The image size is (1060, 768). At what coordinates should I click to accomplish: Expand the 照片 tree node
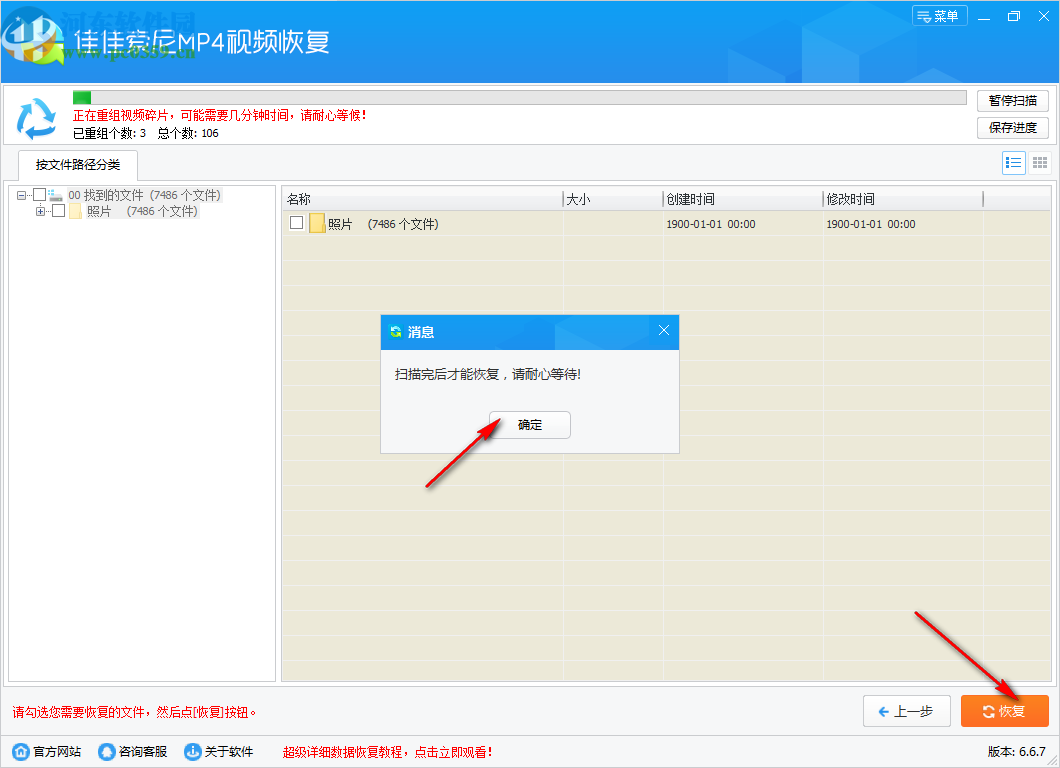tap(41, 212)
